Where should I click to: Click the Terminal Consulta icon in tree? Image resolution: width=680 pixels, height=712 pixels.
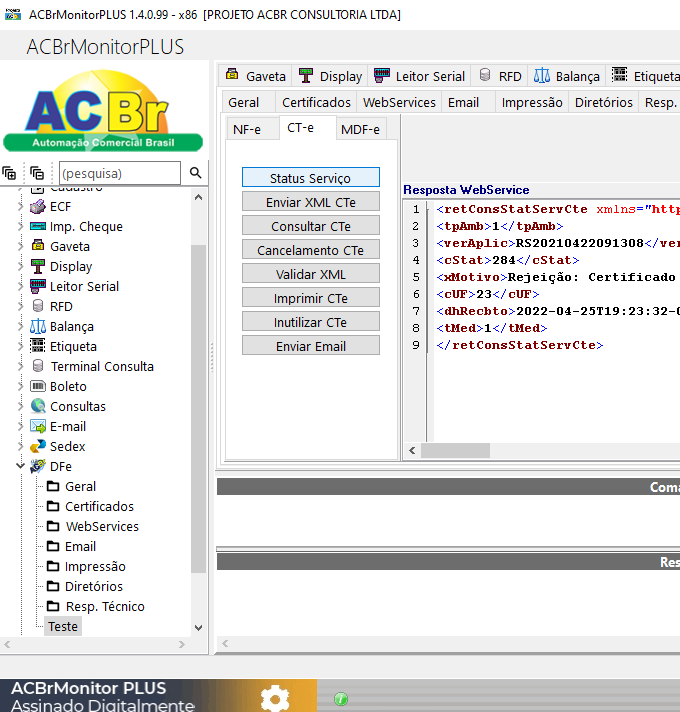(x=38, y=366)
